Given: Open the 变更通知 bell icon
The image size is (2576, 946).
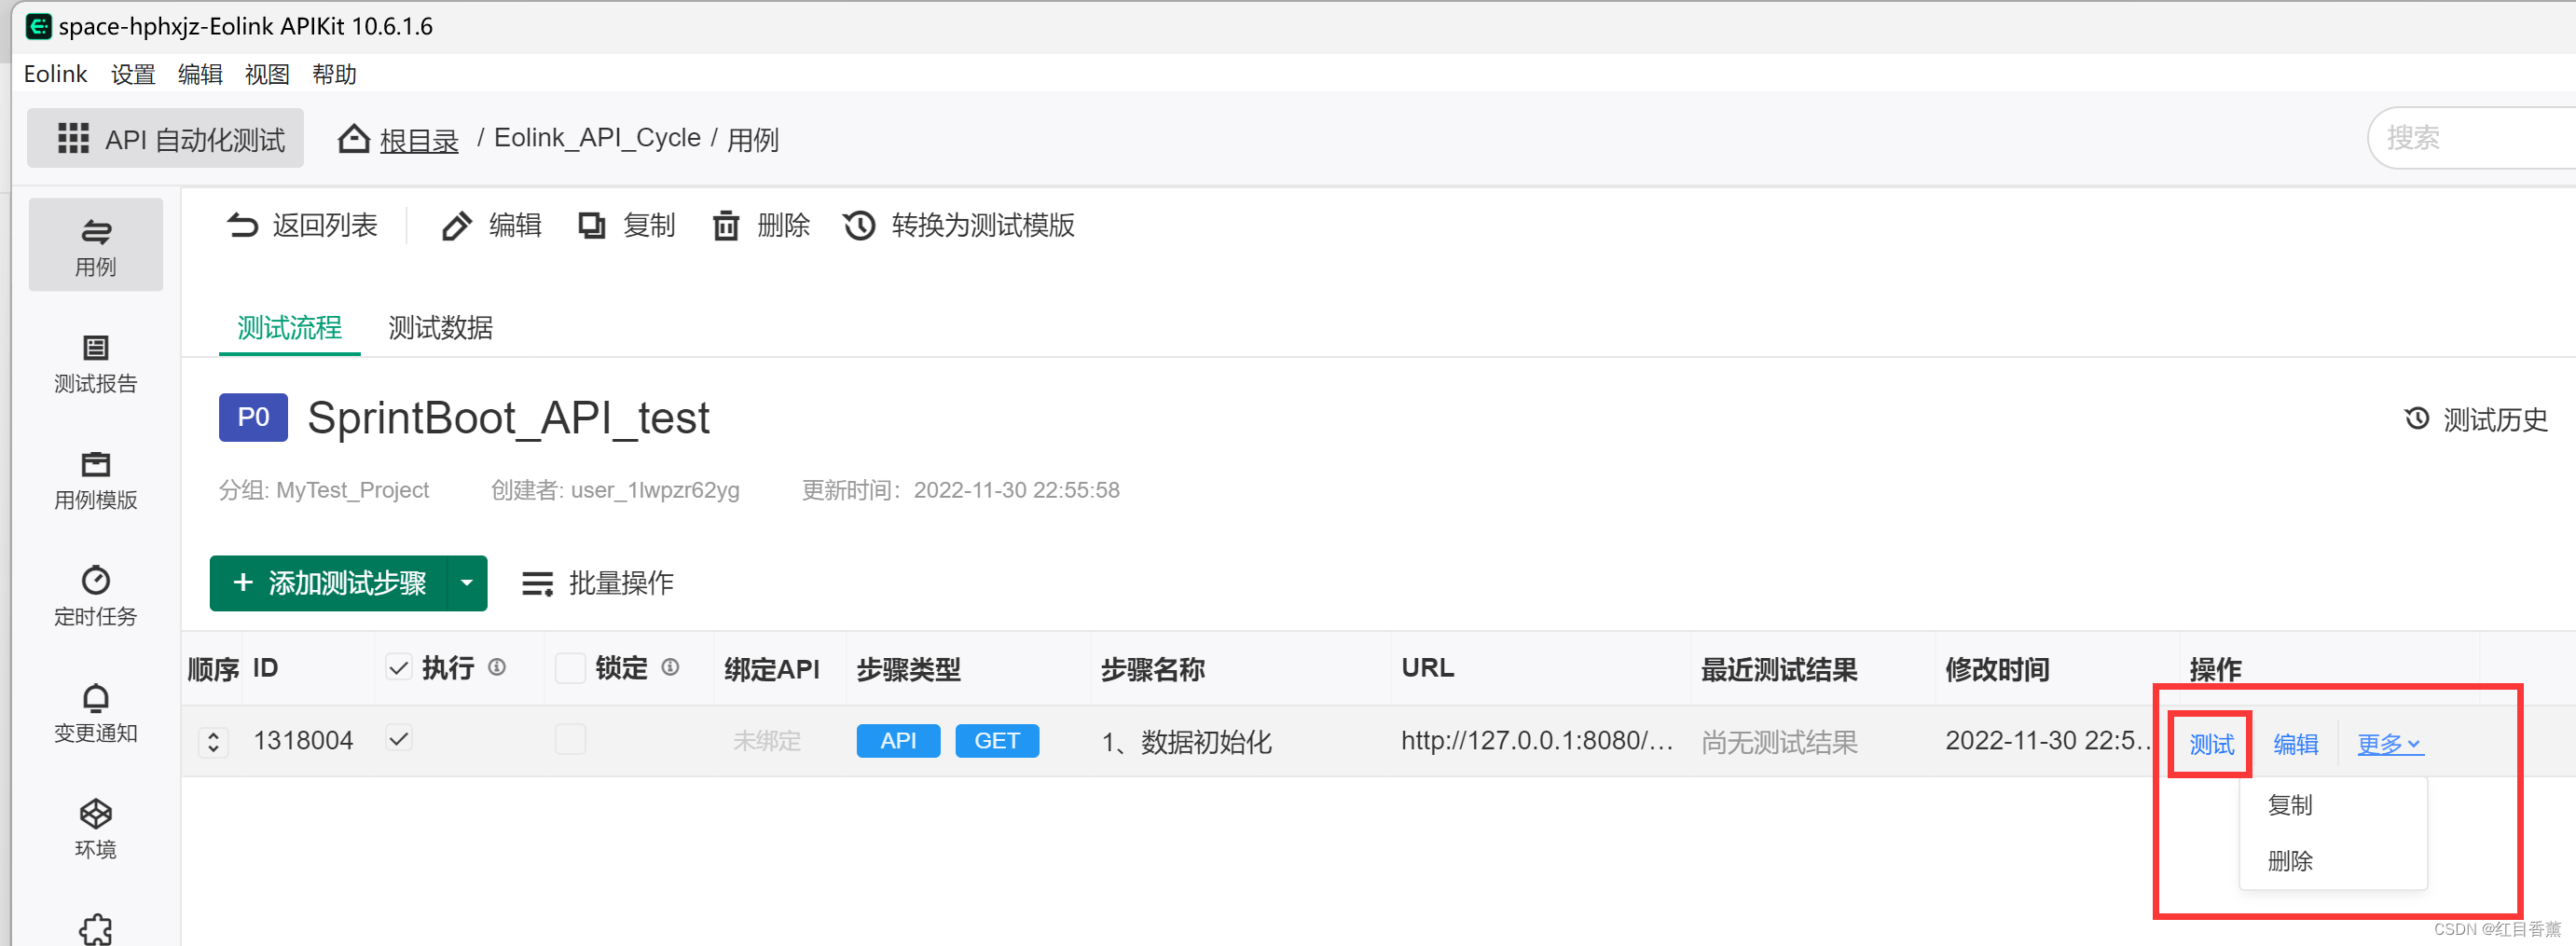Looking at the screenshot, I should (96, 697).
